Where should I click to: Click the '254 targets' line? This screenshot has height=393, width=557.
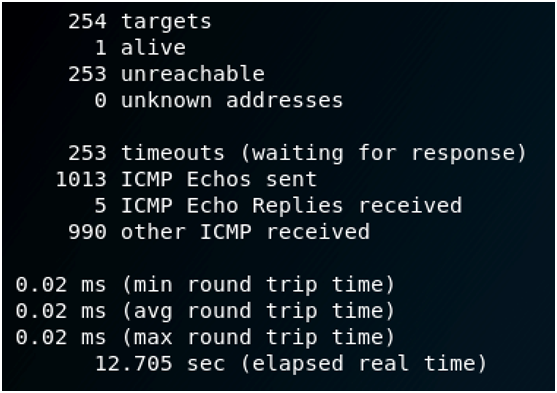click(x=140, y=22)
